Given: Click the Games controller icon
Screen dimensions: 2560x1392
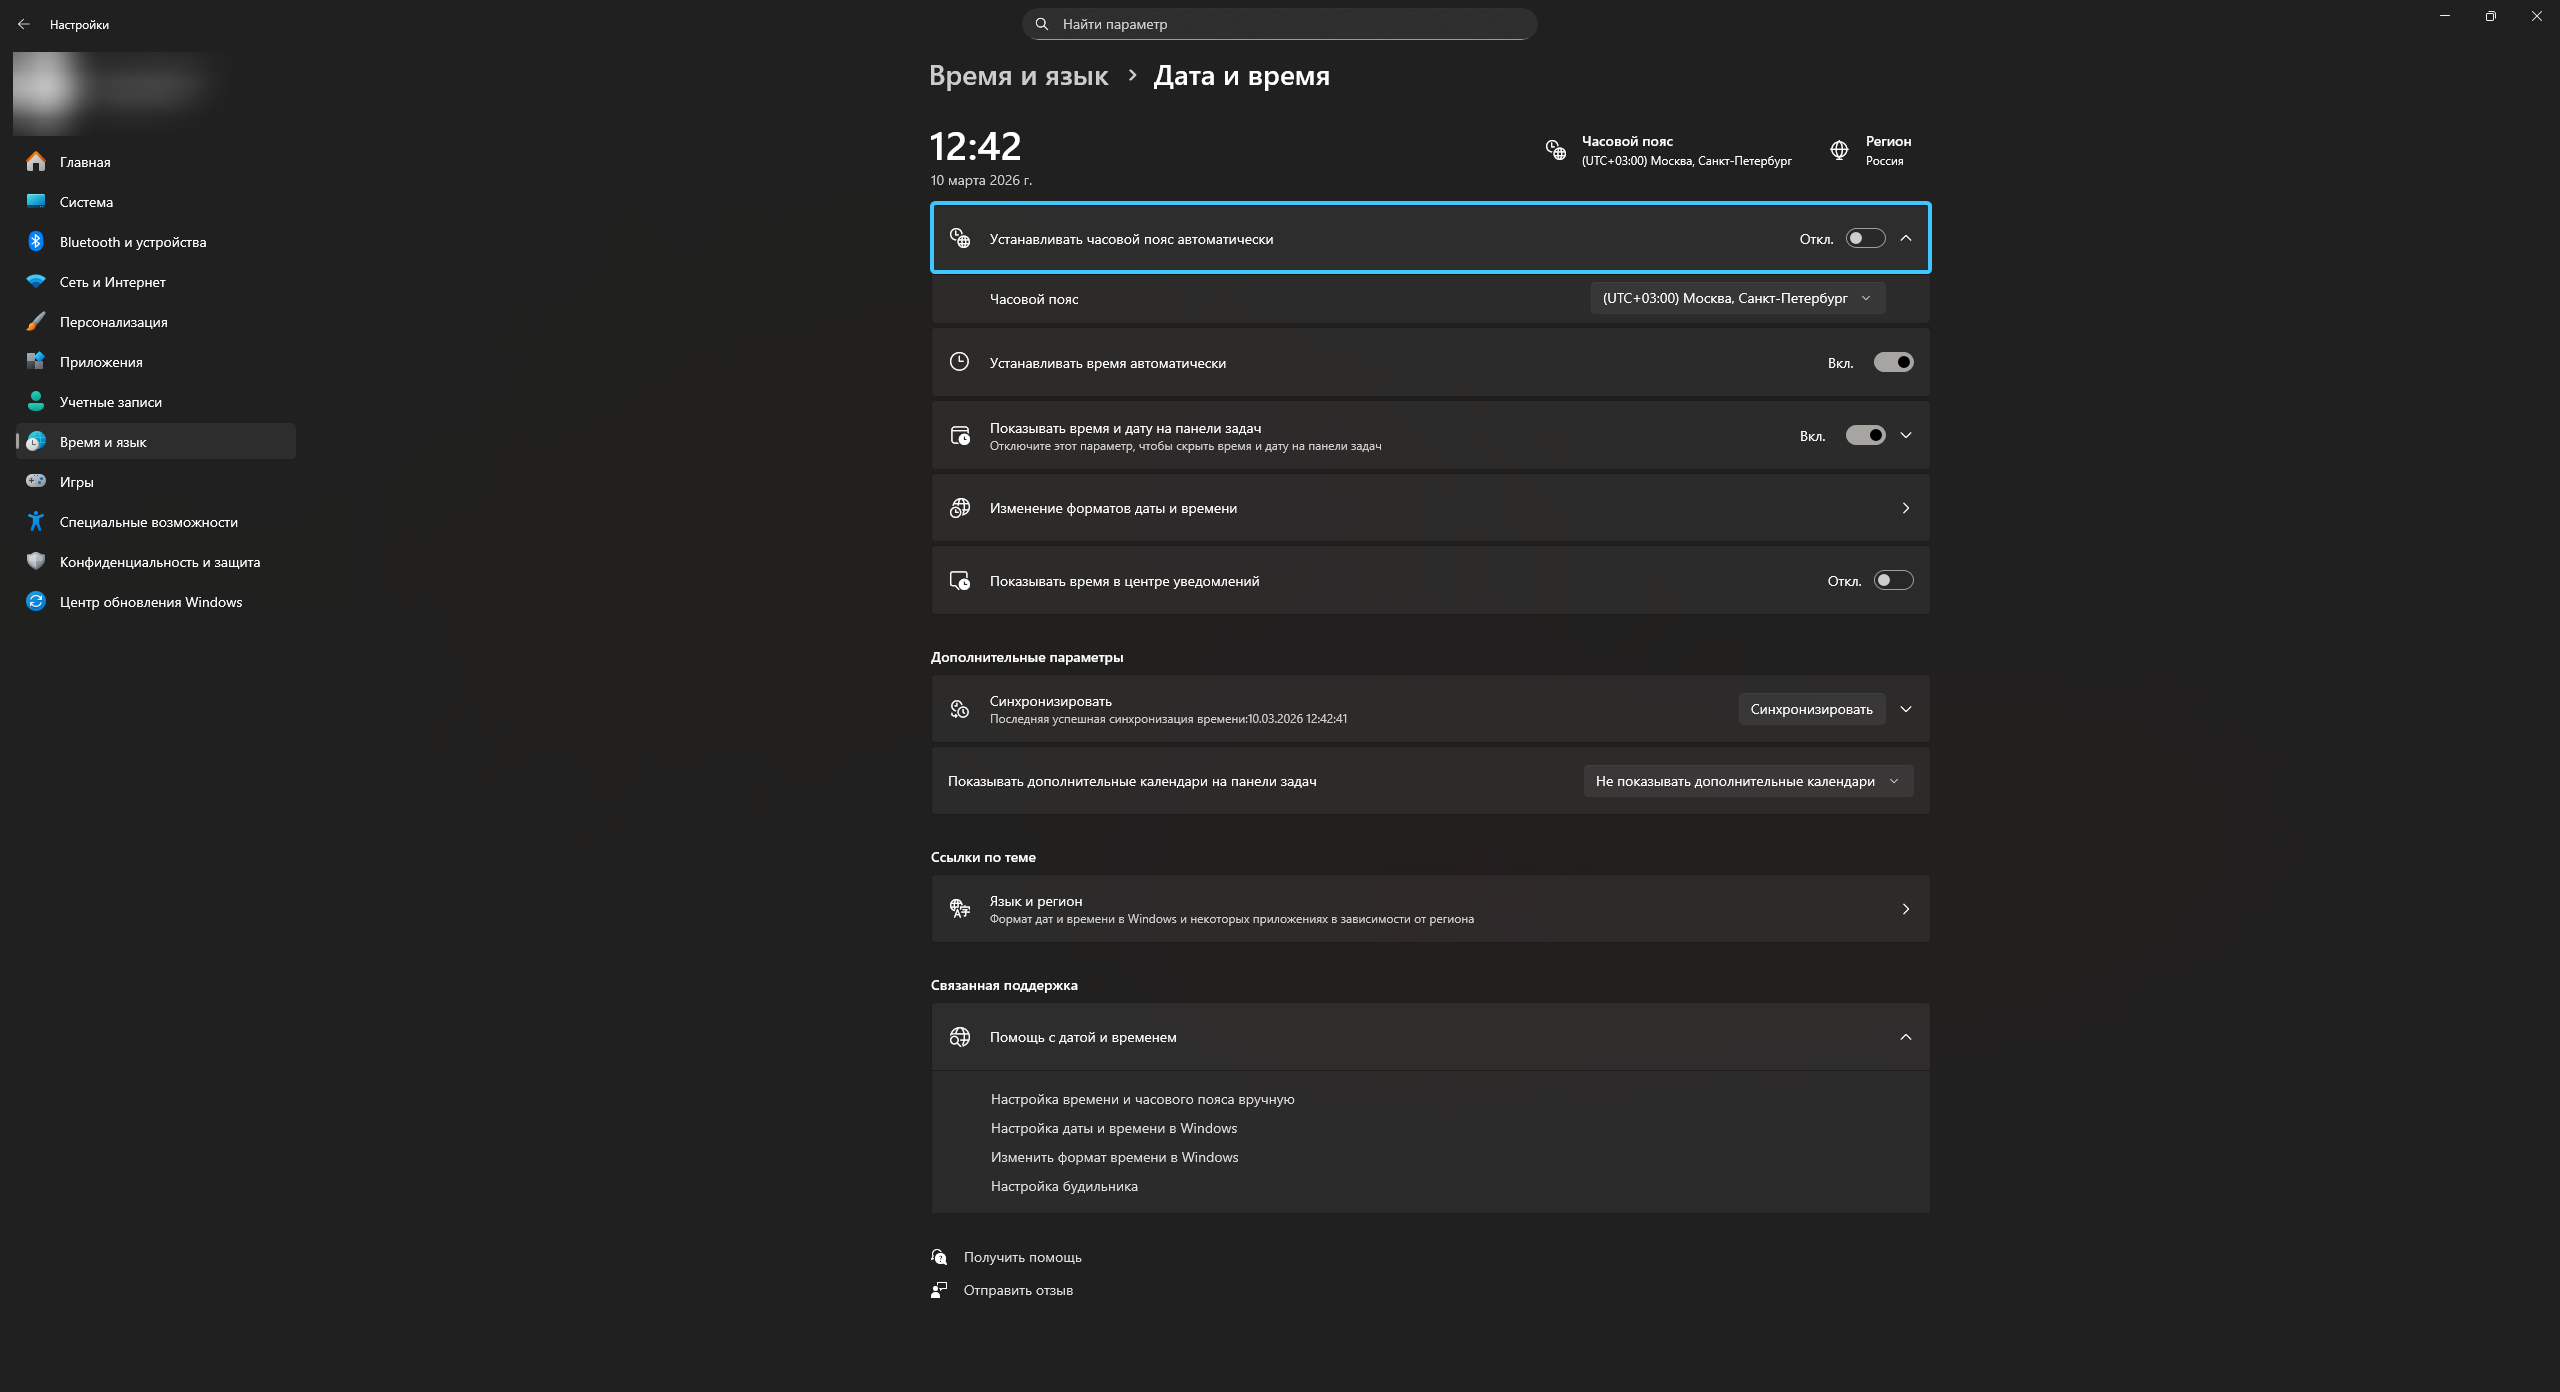Looking at the screenshot, I should pos(36,481).
